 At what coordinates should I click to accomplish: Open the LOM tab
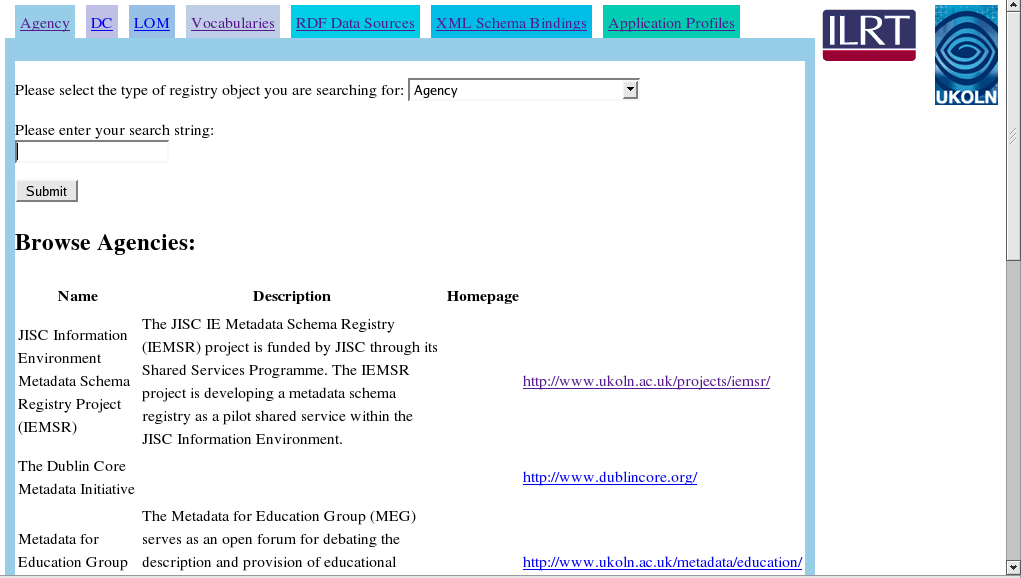[x=152, y=23]
